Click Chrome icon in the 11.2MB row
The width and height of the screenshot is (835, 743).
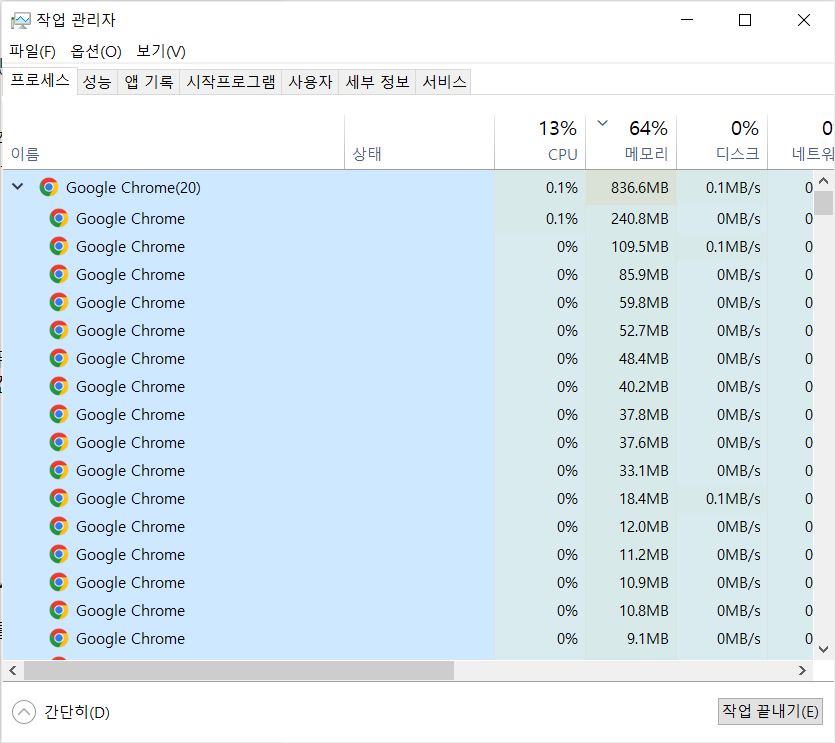coord(59,554)
